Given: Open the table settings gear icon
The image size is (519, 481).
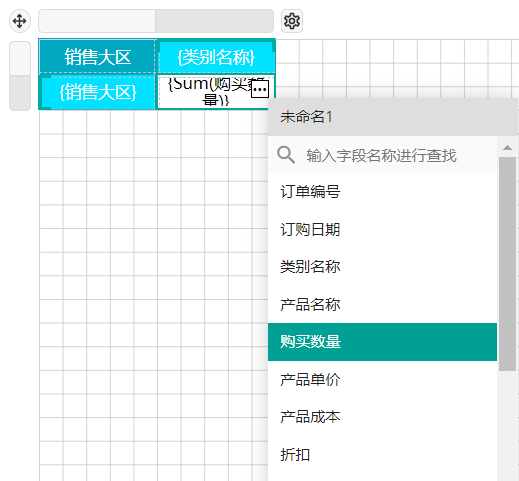Looking at the screenshot, I should coord(292,21).
